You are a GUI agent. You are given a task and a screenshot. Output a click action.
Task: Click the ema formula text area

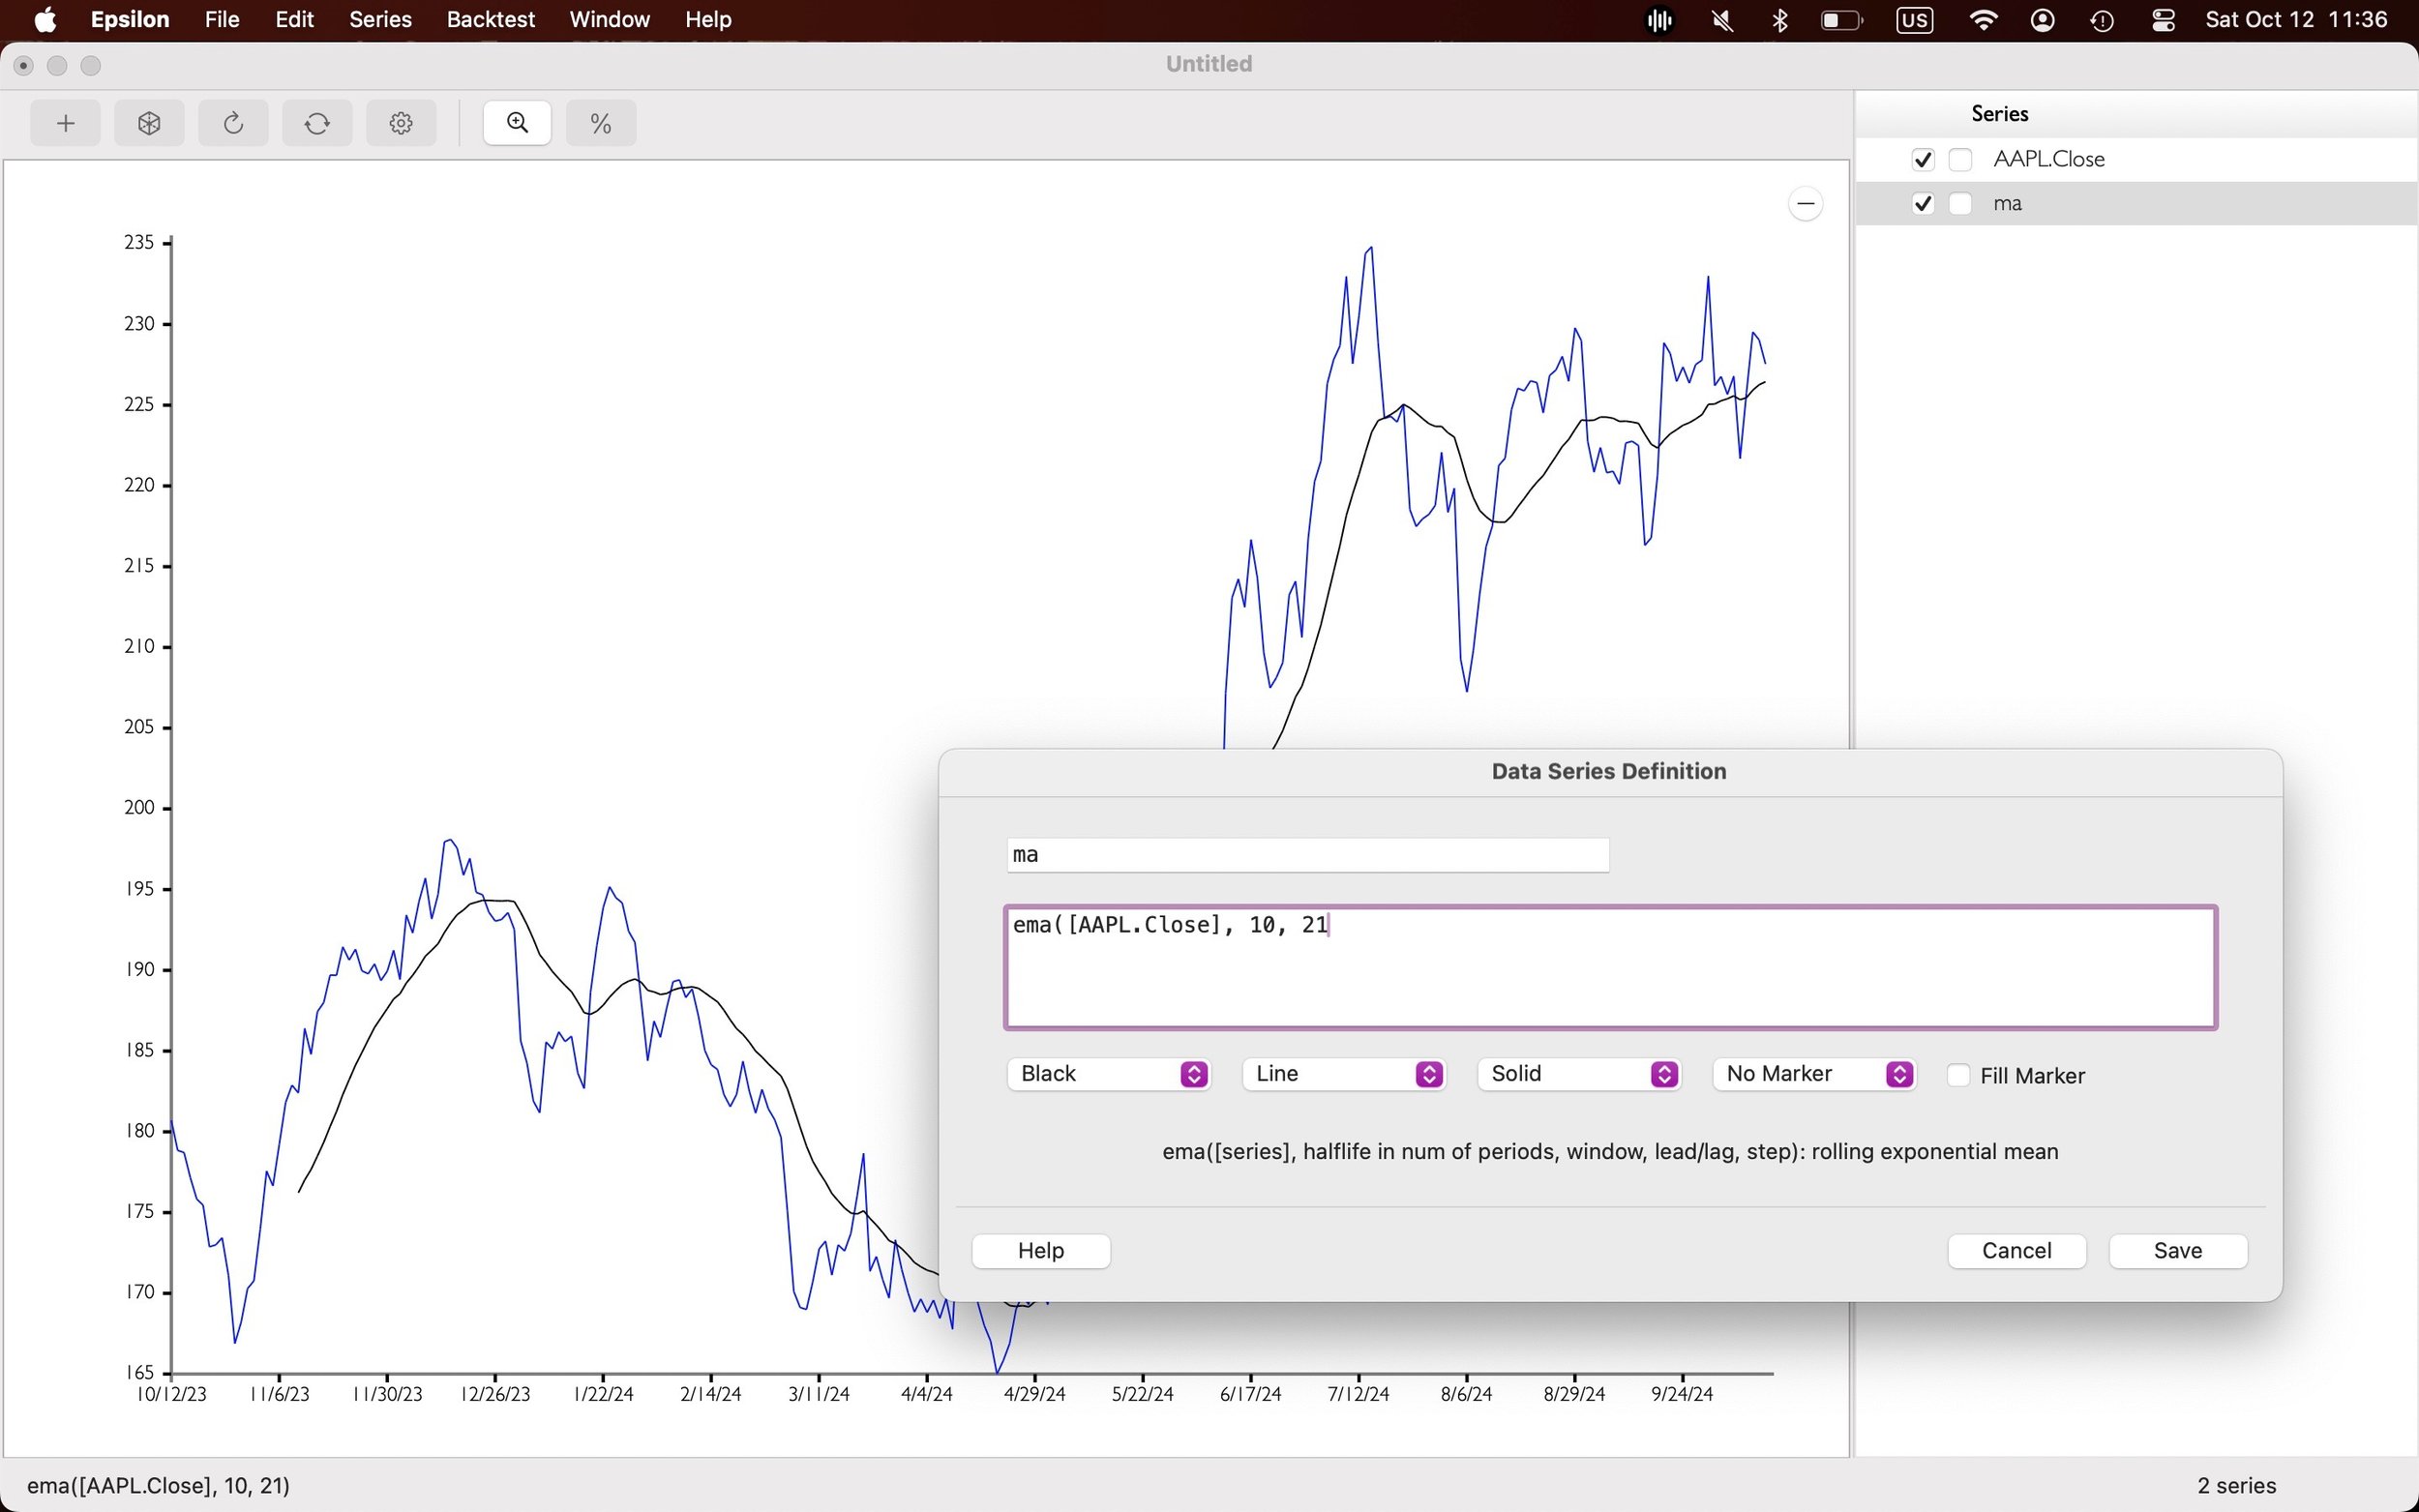(1611, 967)
